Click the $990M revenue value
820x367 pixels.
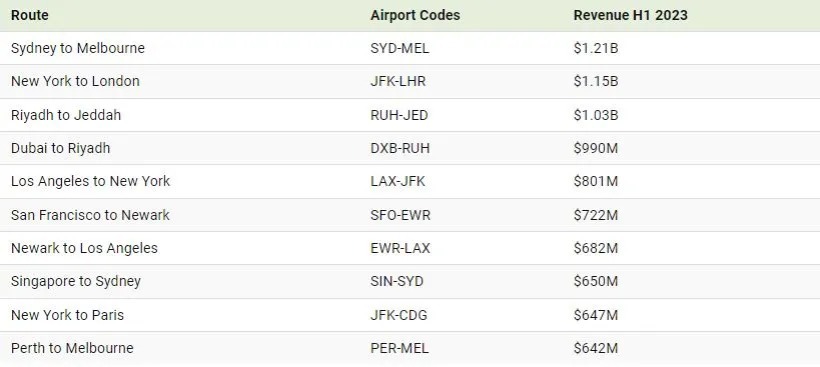point(596,148)
